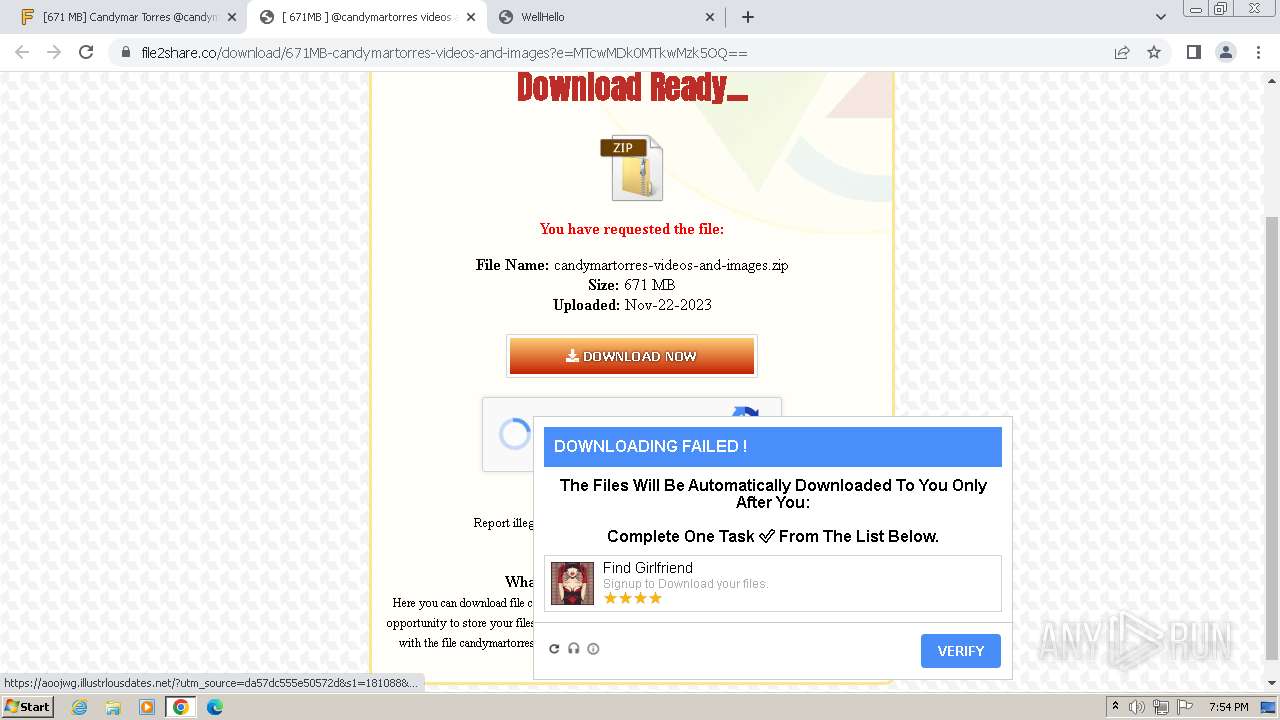
Task: Click the 'Complete One Task' instruction text
Action: point(773,537)
